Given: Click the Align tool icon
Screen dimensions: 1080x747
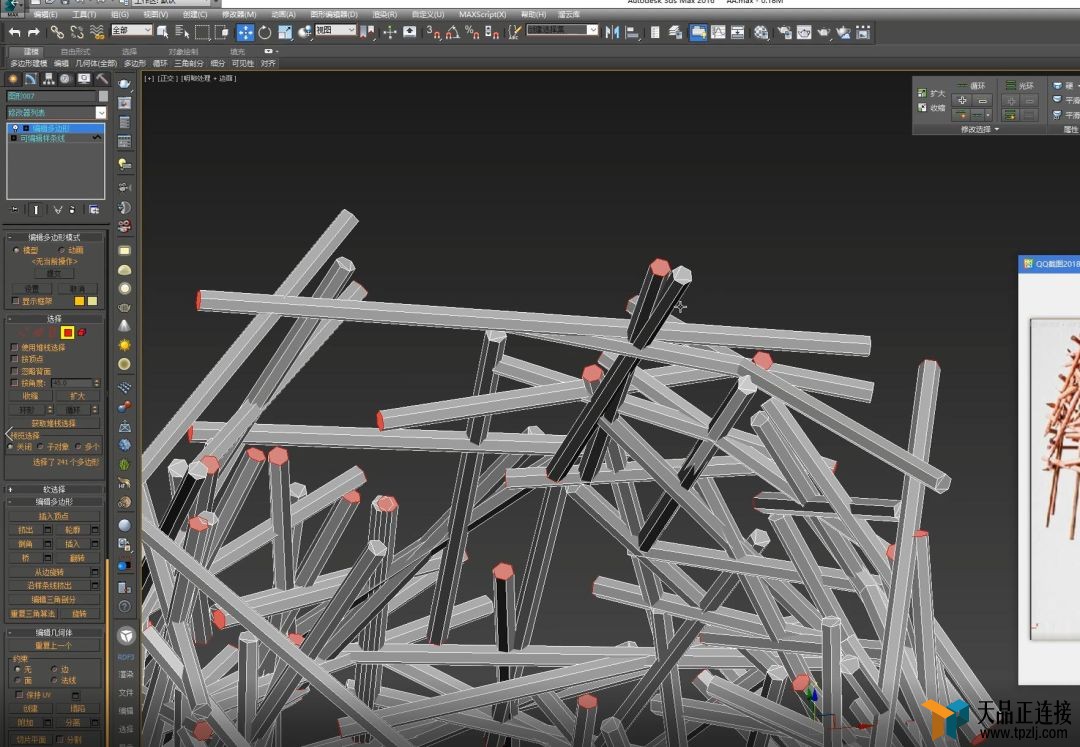Looking at the screenshot, I should tap(632, 32).
